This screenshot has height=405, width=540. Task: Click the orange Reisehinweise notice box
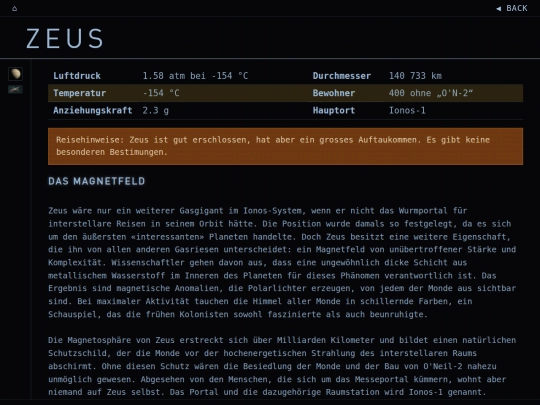coord(285,146)
